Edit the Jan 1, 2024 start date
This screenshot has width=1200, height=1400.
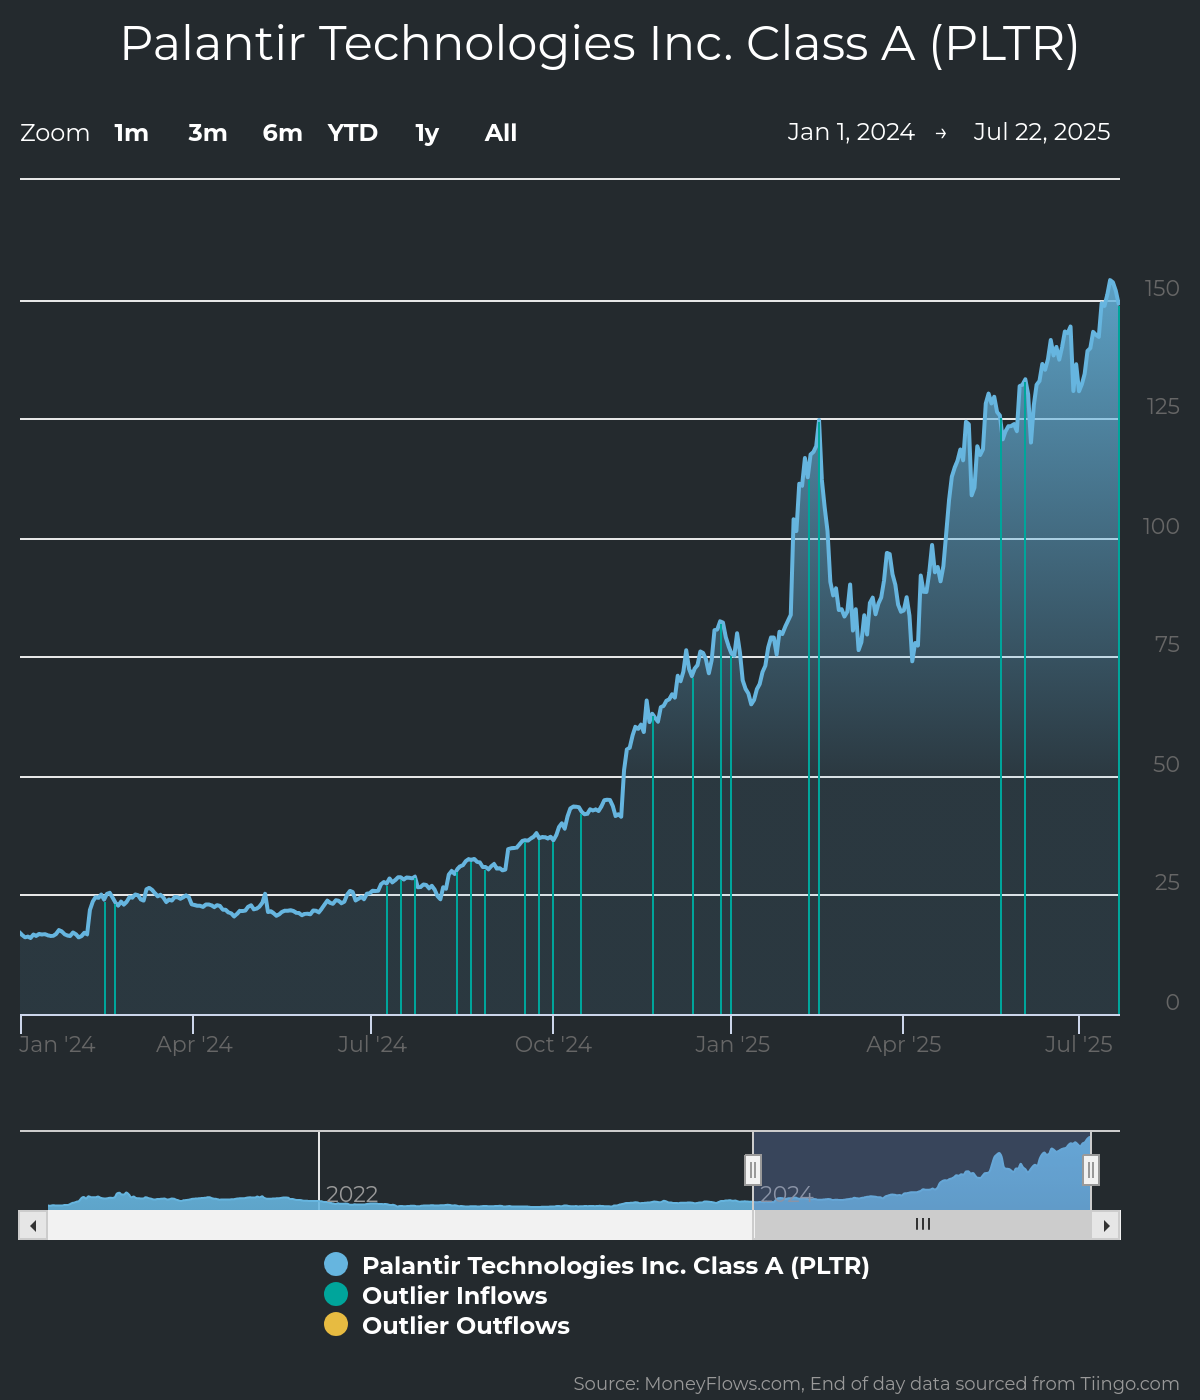pyautogui.click(x=851, y=132)
